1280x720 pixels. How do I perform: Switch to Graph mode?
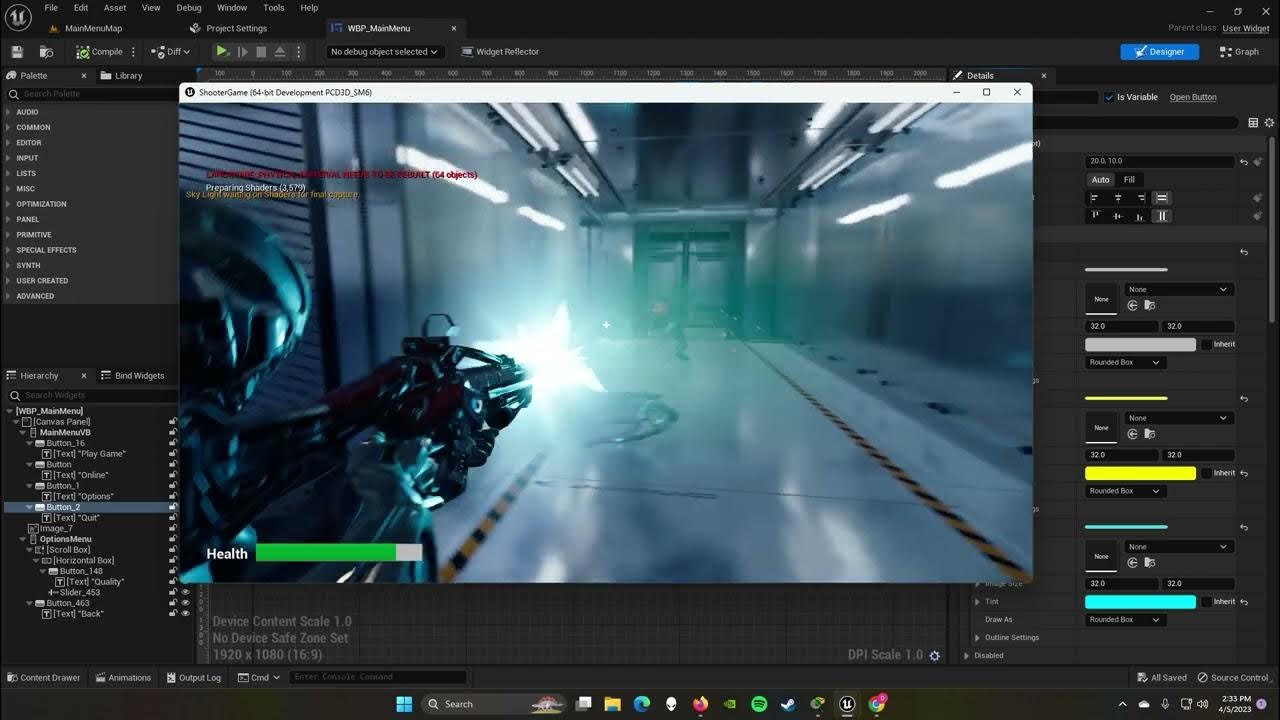point(1239,52)
